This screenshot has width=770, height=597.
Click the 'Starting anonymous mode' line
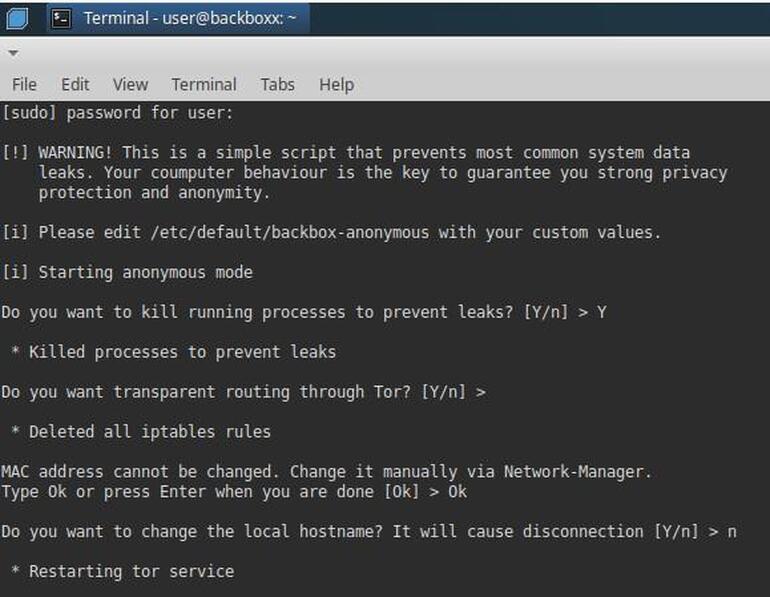[x=127, y=272]
